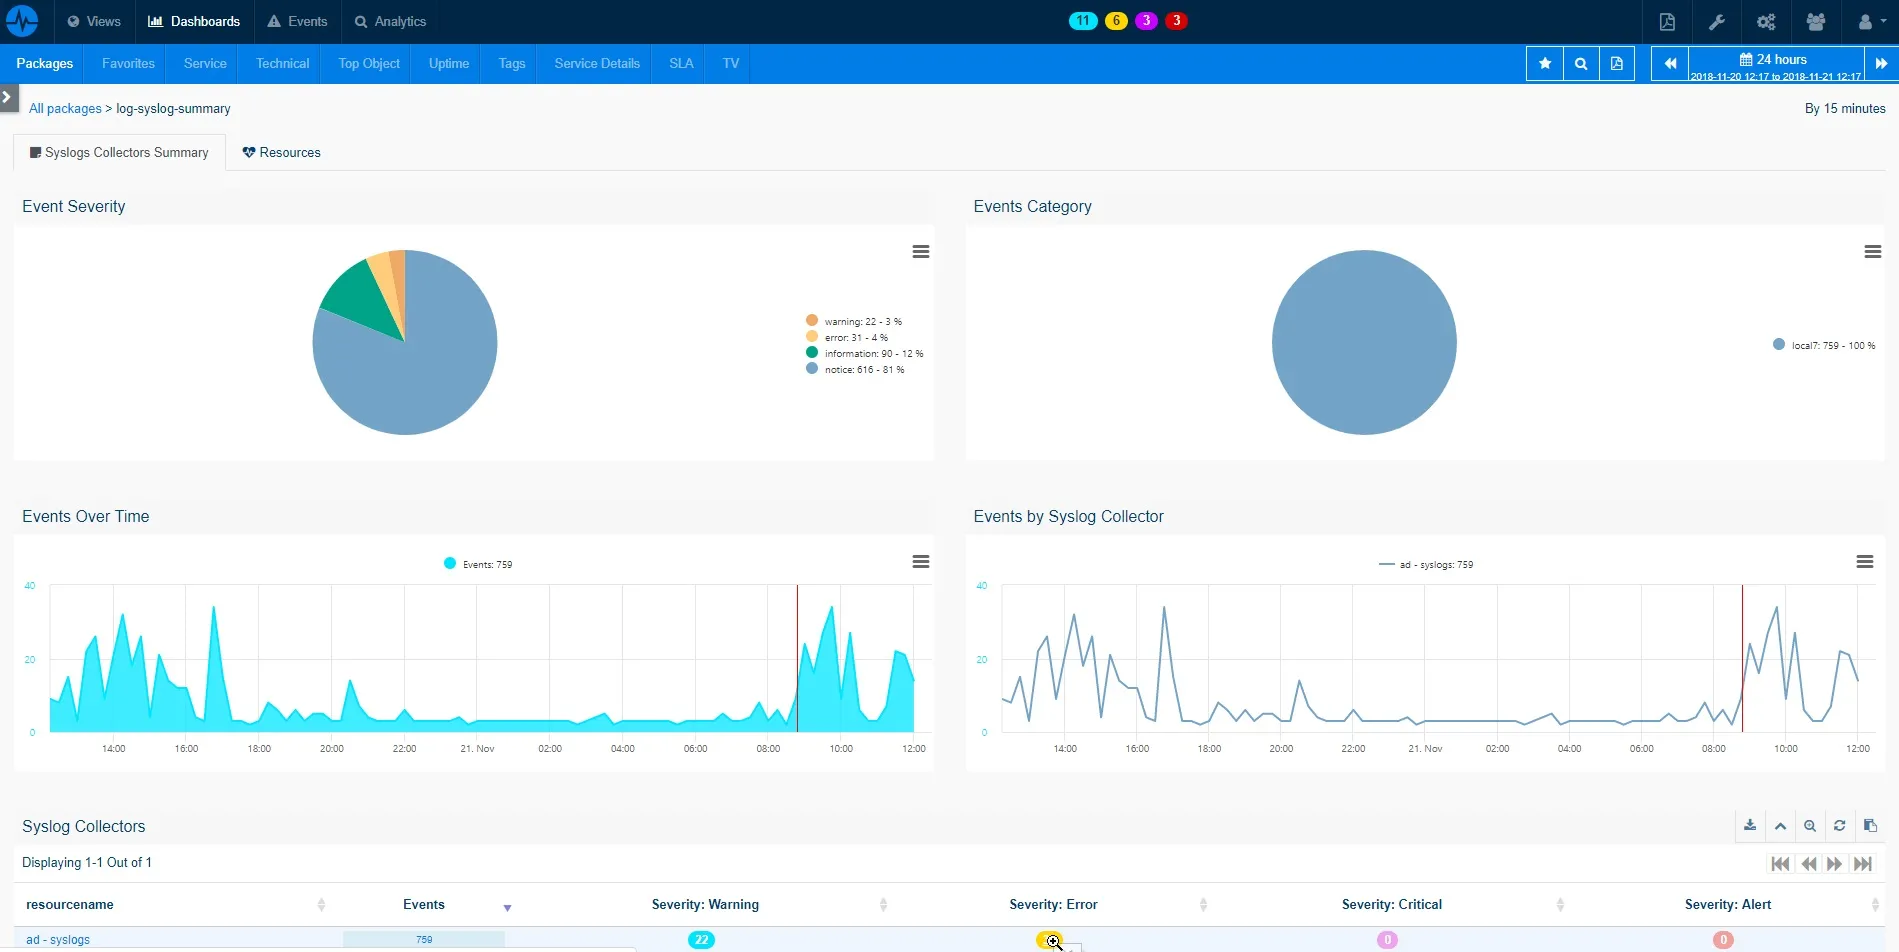Image resolution: width=1899 pixels, height=952 pixels.
Task: Open the Uptime dashboard tab
Action: (x=448, y=64)
